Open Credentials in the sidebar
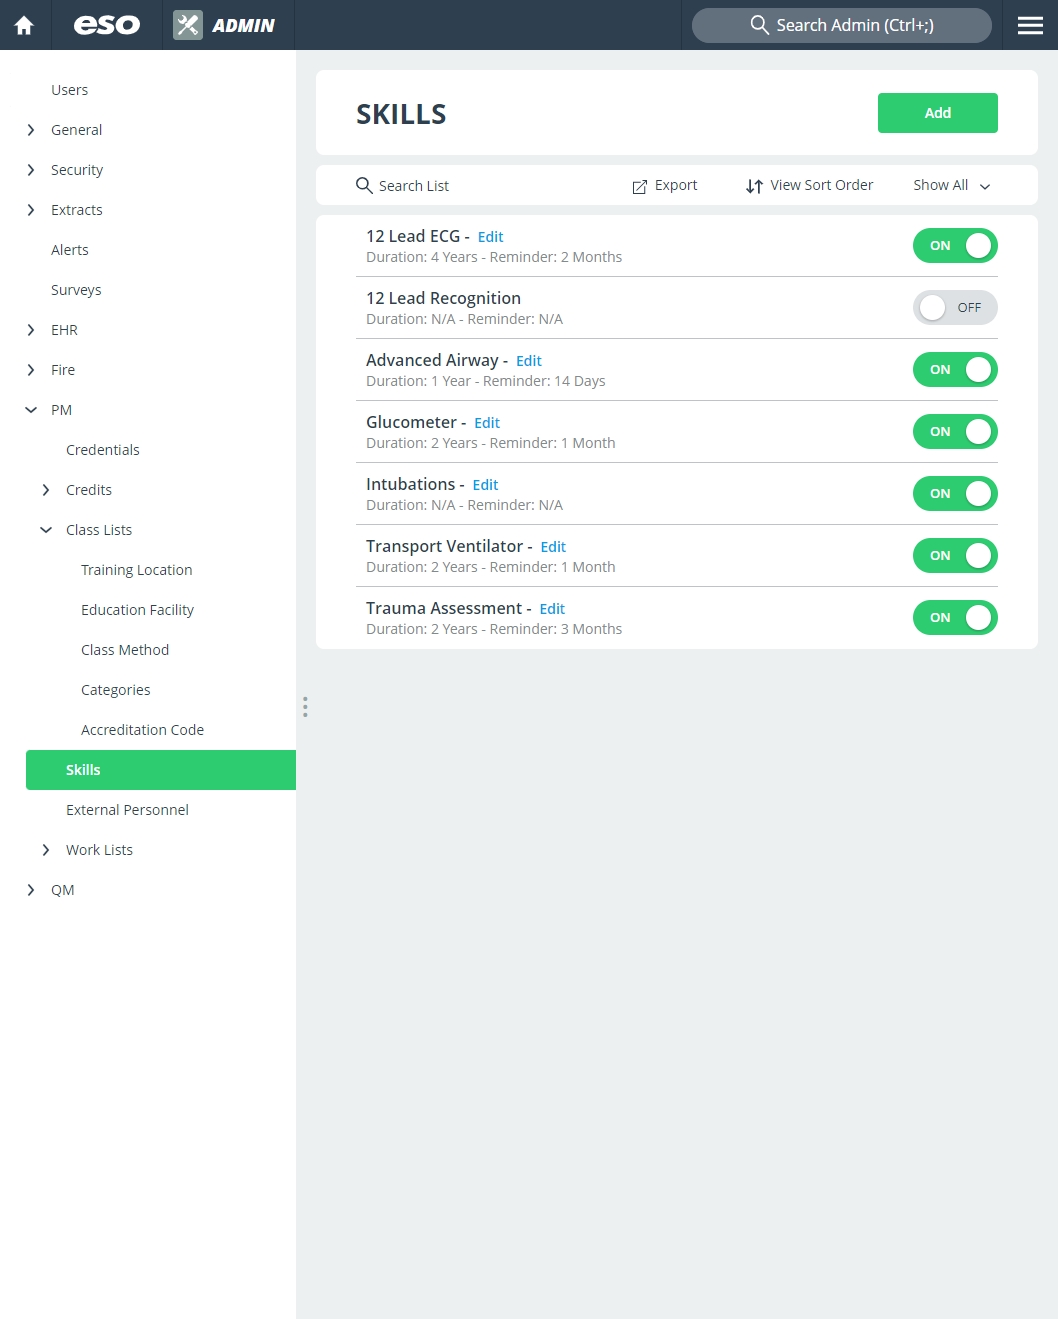This screenshot has height=1319, width=1058. pyautogui.click(x=103, y=450)
